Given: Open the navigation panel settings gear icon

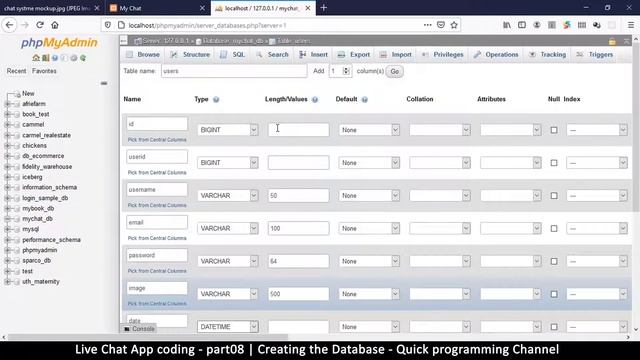Looking at the screenshot, I should (74, 58).
